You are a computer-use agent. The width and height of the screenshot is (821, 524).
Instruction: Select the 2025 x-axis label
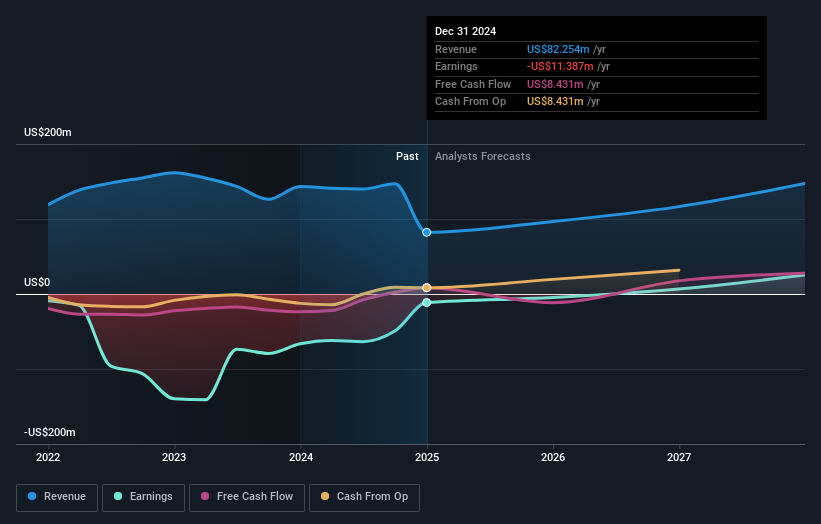tap(427, 458)
